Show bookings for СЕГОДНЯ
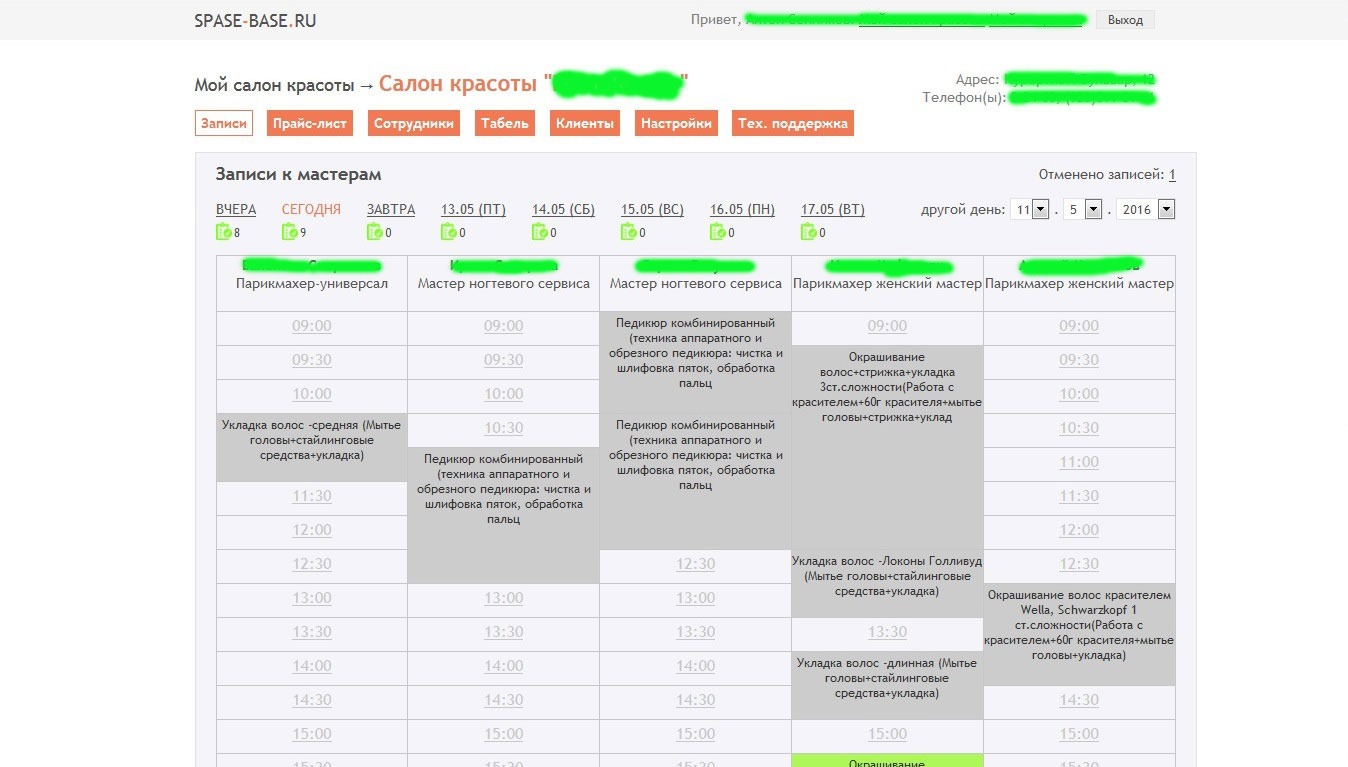Viewport: 1348px width, 767px height. [x=311, y=210]
